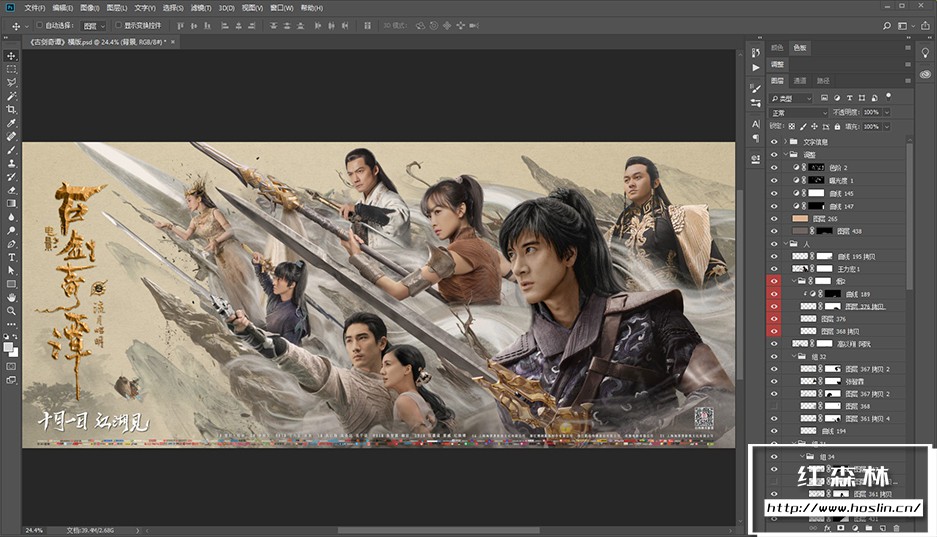Select the Healing Brush tool

[x=11, y=136]
